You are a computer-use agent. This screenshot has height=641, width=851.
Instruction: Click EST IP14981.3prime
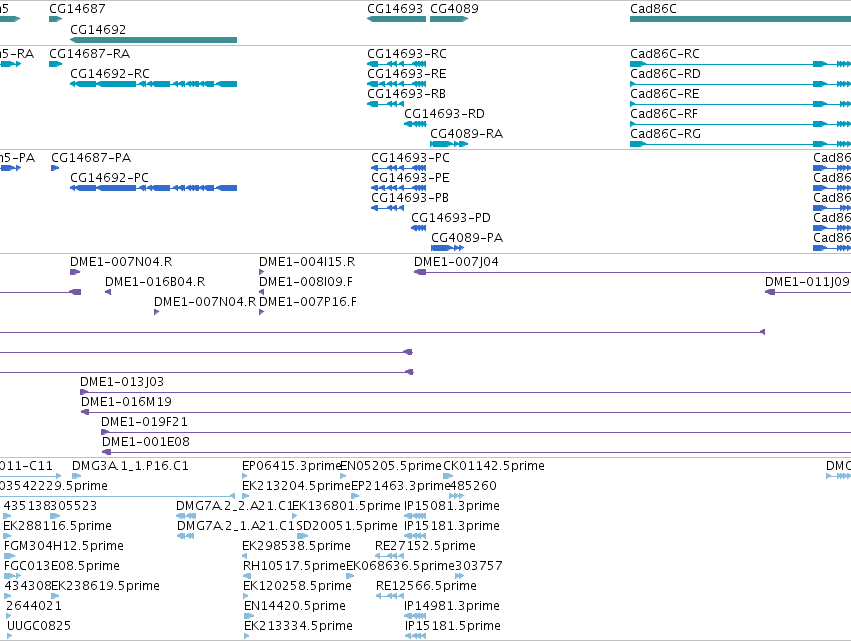[x=452, y=606]
